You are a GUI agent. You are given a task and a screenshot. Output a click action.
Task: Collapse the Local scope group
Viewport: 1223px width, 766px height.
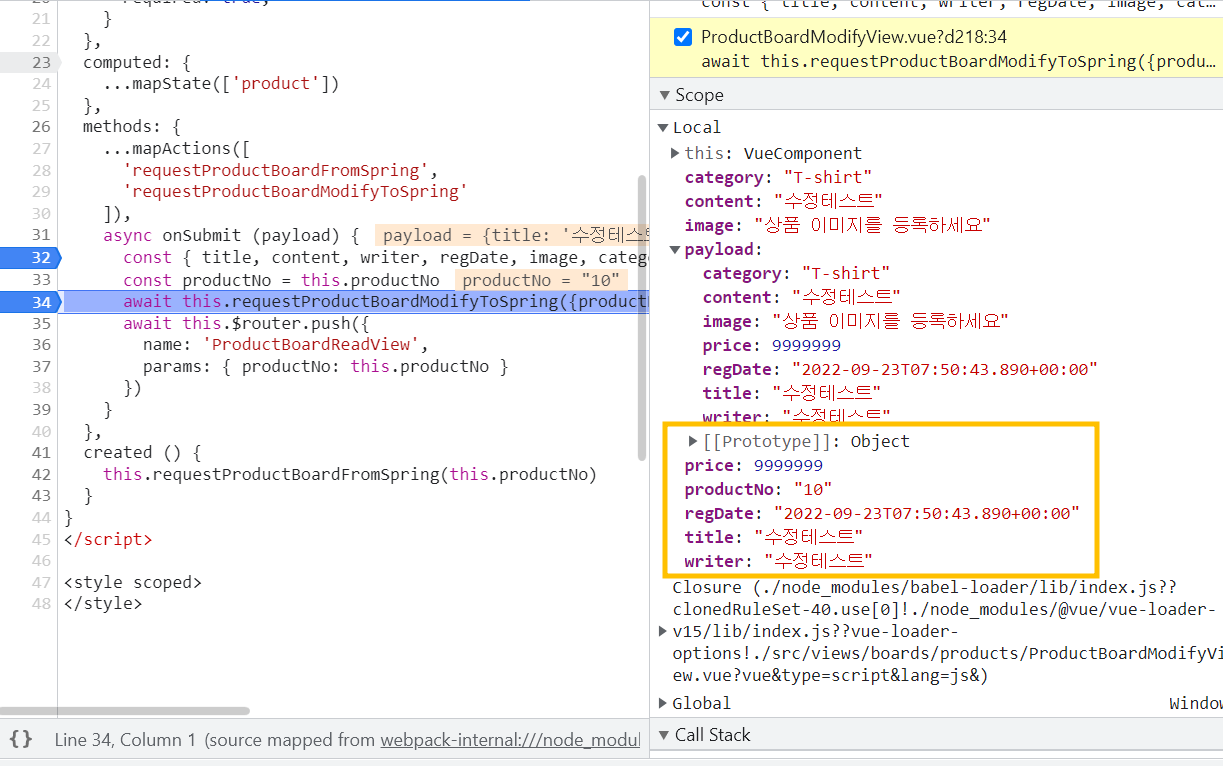[x=663, y=127]
